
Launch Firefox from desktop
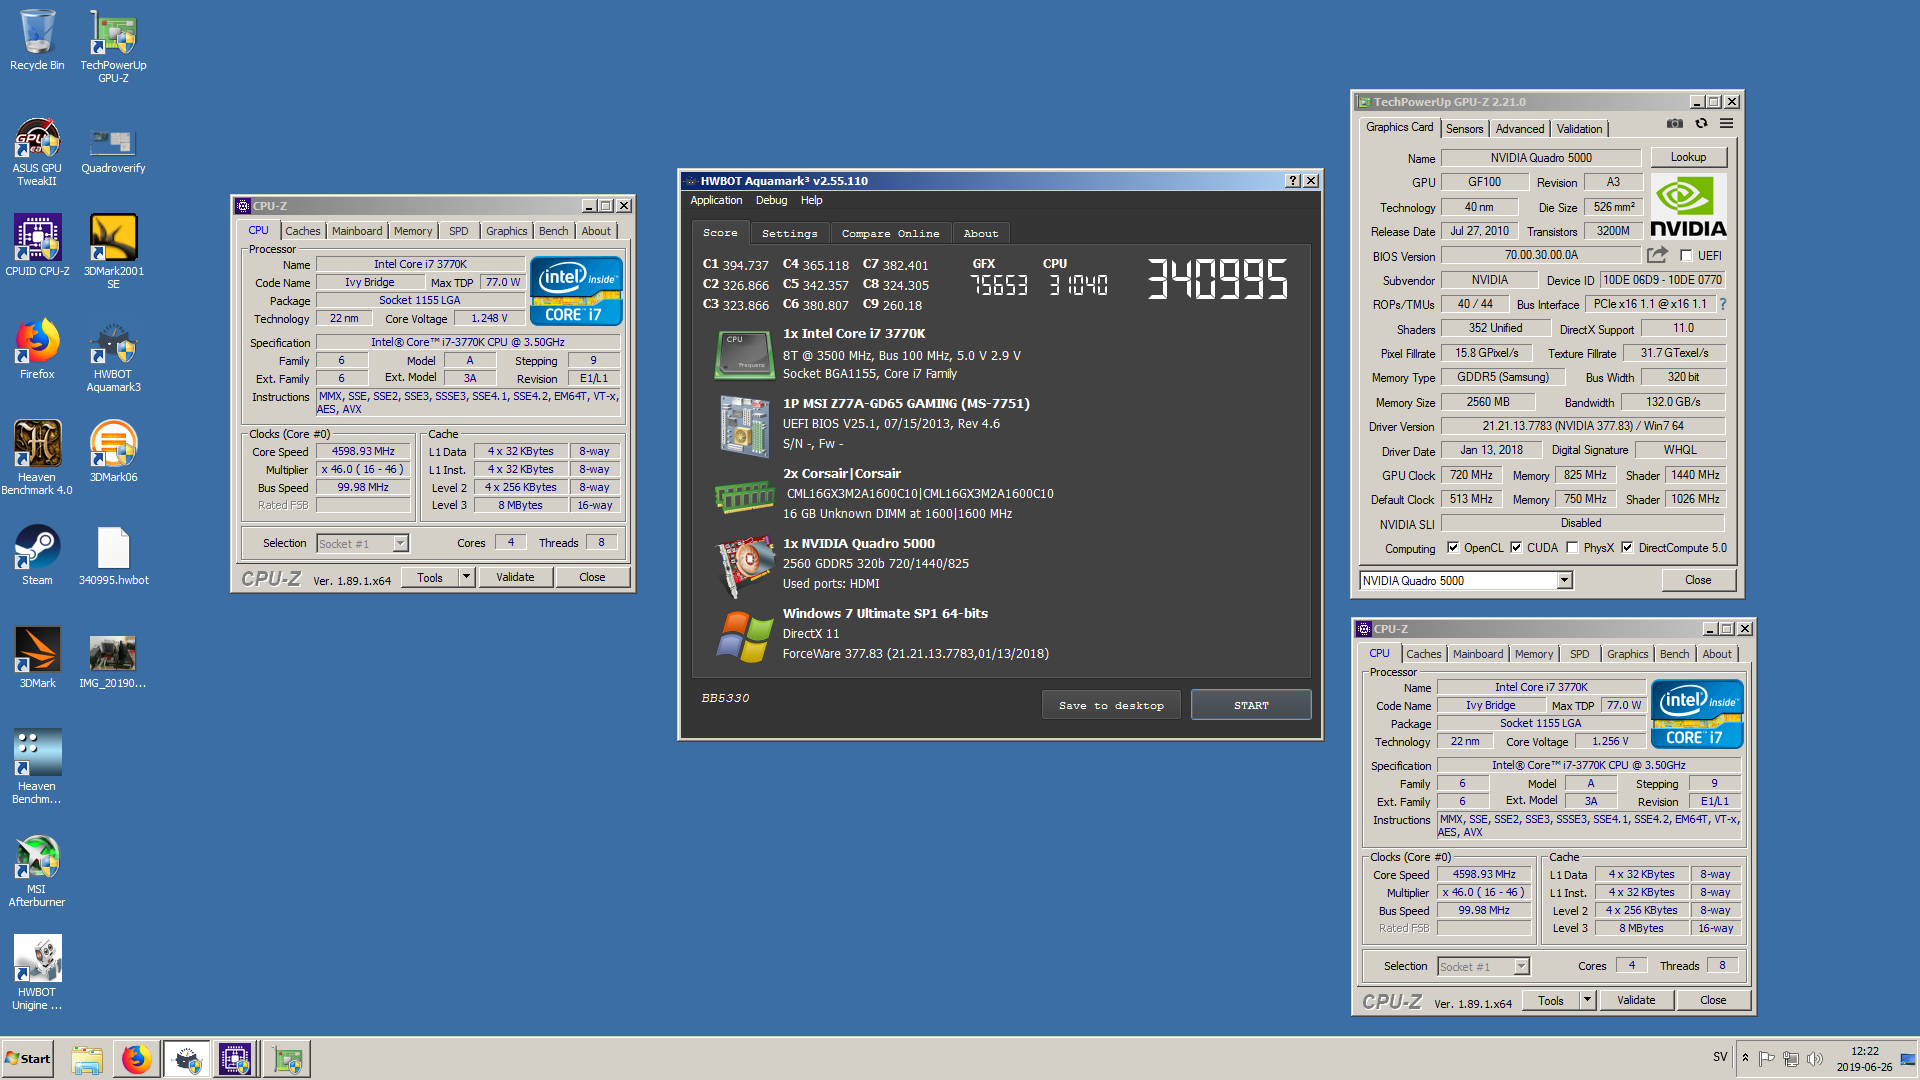coord(37,349)
